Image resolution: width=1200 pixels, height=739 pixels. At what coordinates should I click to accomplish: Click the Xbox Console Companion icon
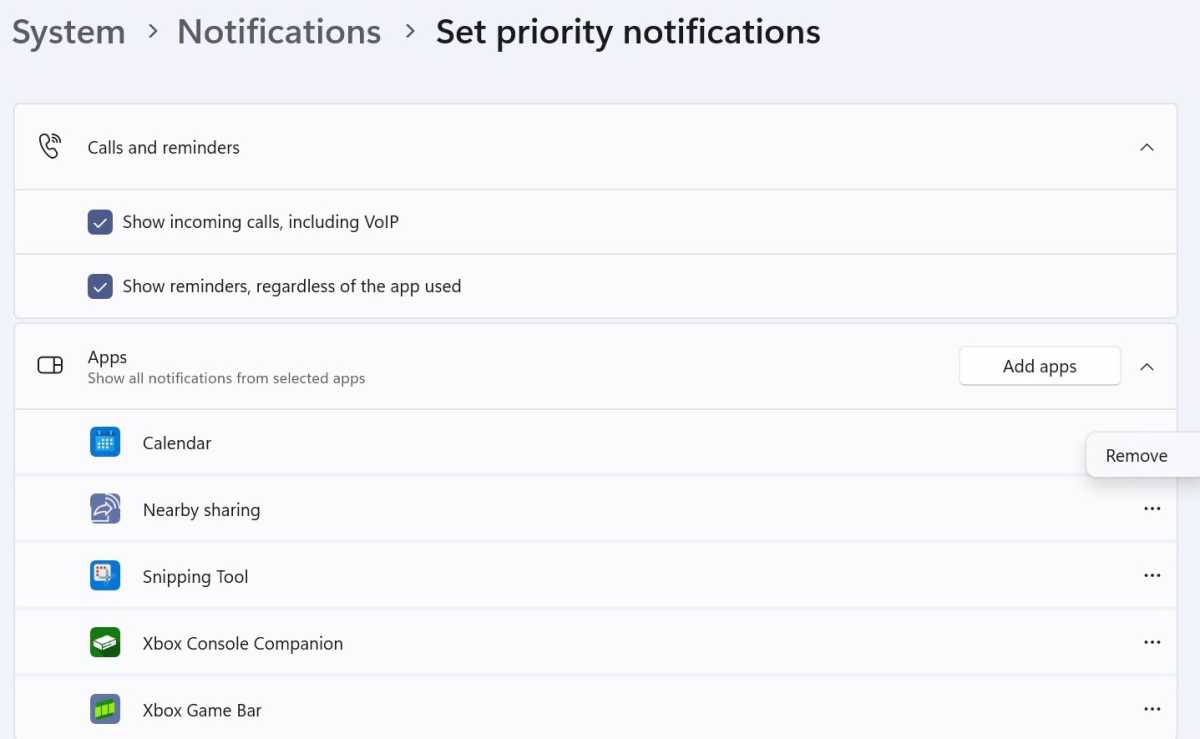[105, 643]
